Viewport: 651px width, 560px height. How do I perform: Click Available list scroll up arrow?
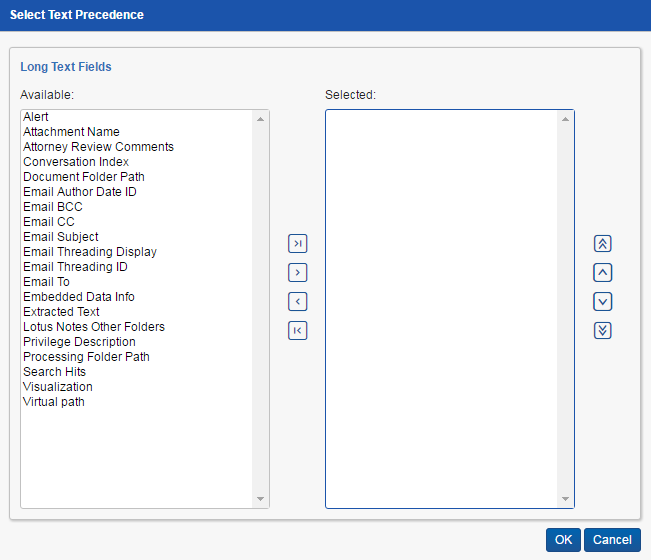(260, 119)
